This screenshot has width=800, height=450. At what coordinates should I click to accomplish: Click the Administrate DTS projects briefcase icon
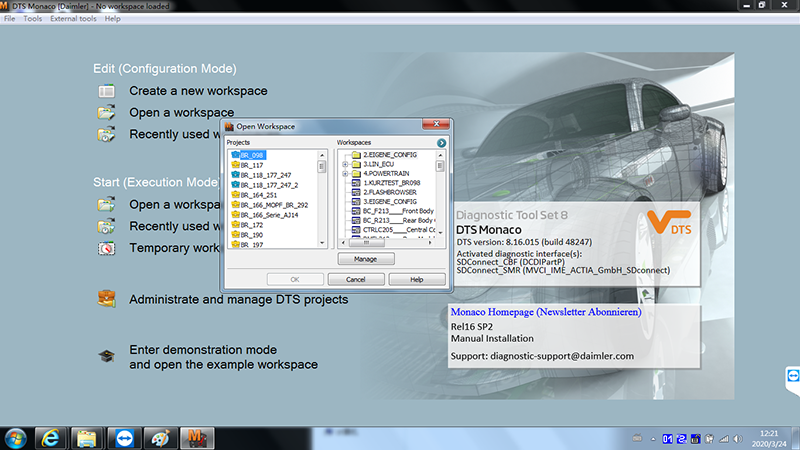[107, 298]
